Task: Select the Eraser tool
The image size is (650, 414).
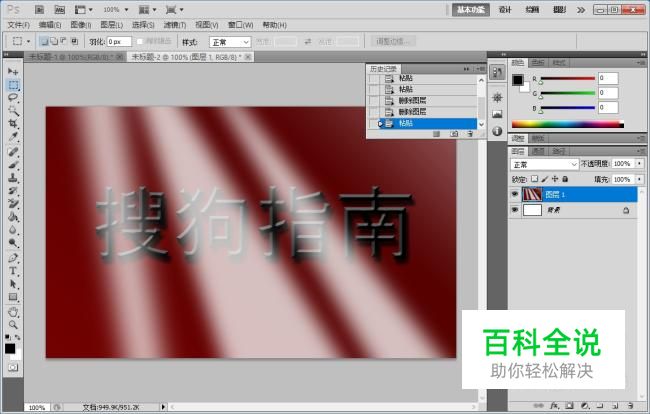Action: 13,203
